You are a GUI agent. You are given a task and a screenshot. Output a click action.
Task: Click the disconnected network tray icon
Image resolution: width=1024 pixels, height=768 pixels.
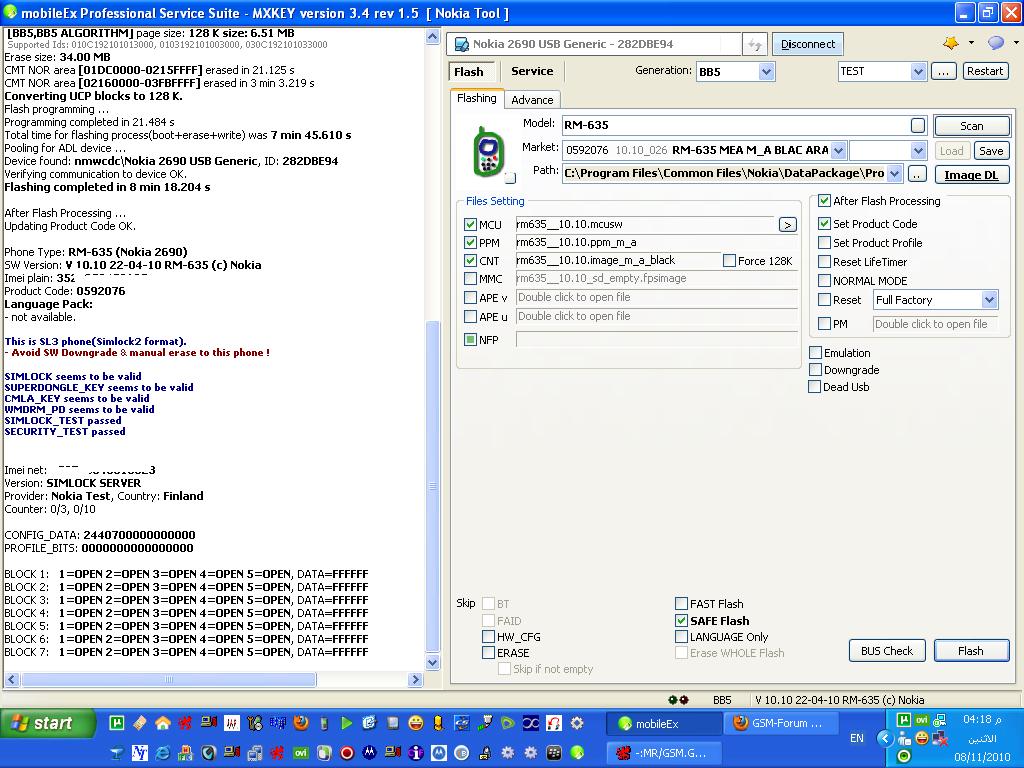pos(940,739)
